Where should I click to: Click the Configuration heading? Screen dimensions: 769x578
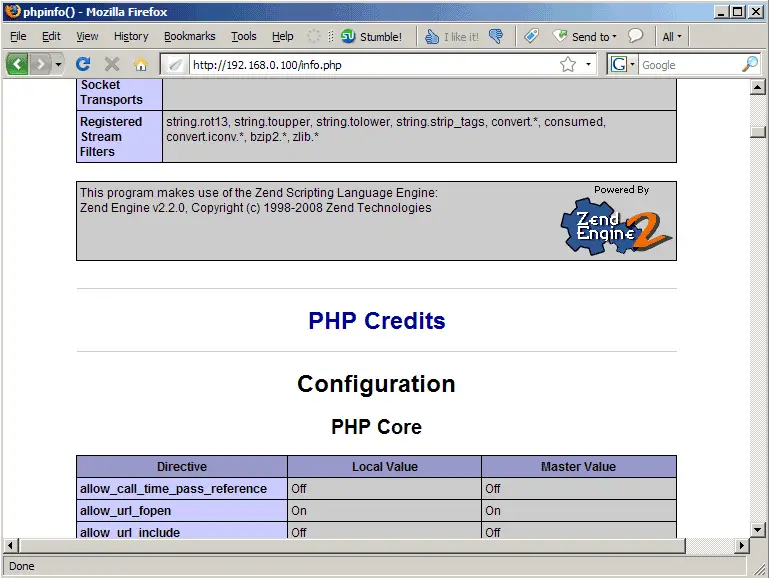click(x=377, y=384)
